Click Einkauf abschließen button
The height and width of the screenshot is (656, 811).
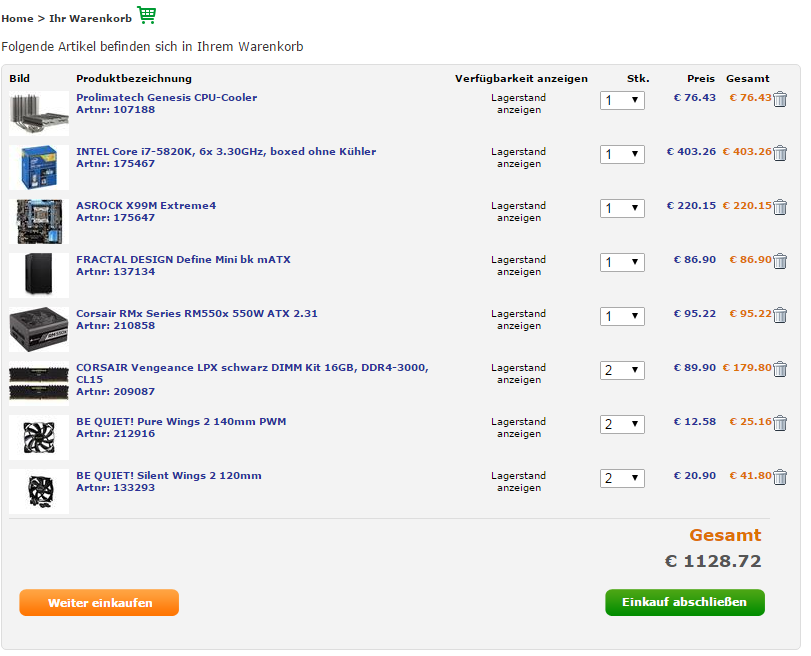click(x=685, y=602)
